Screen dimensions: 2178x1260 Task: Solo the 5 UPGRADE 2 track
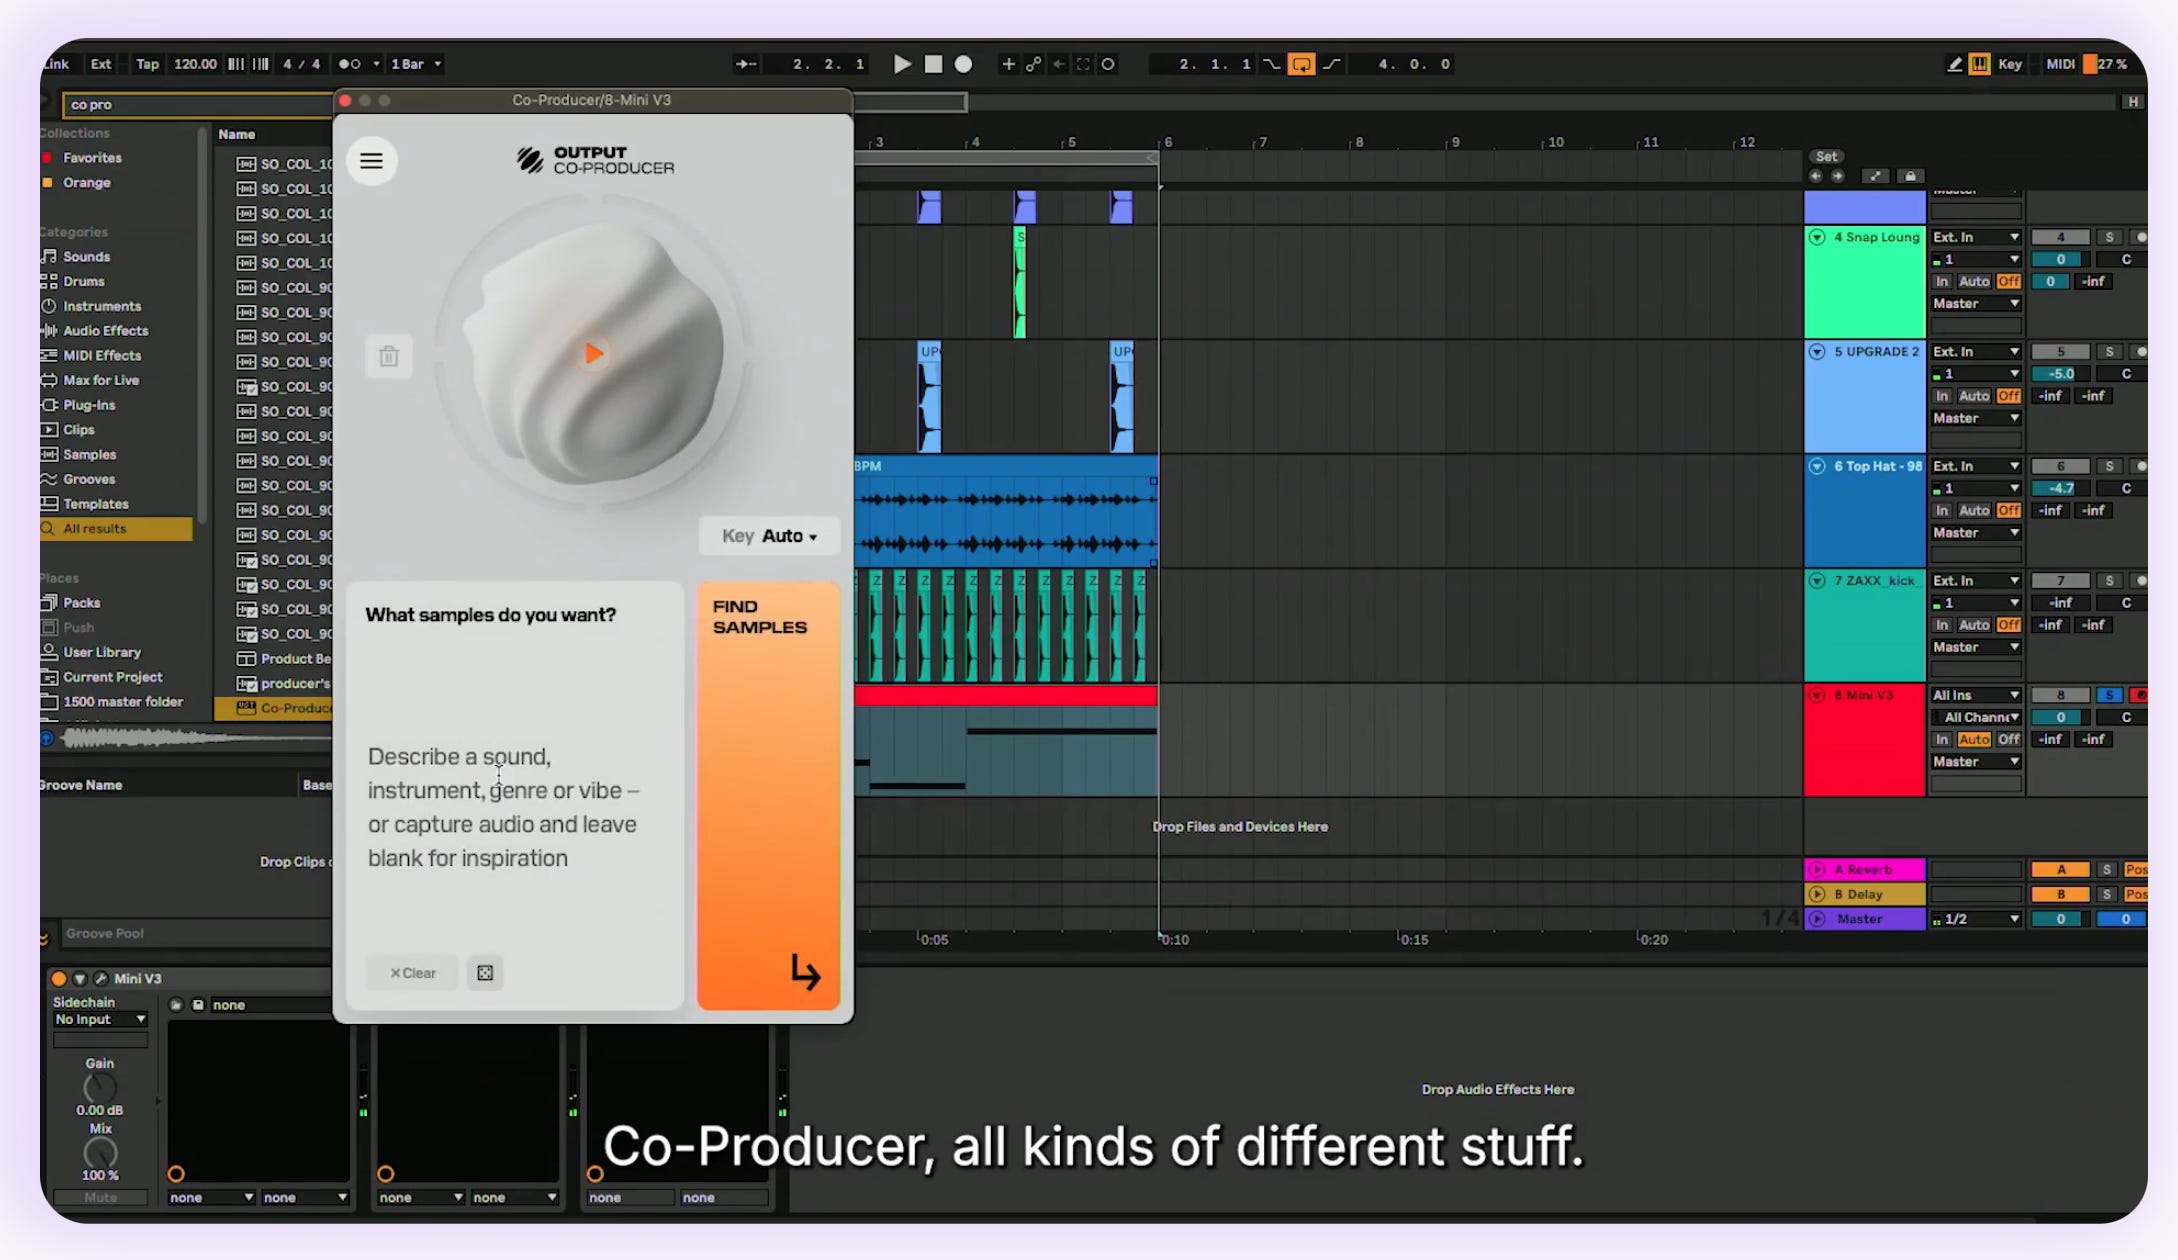tap(2109, 352)
